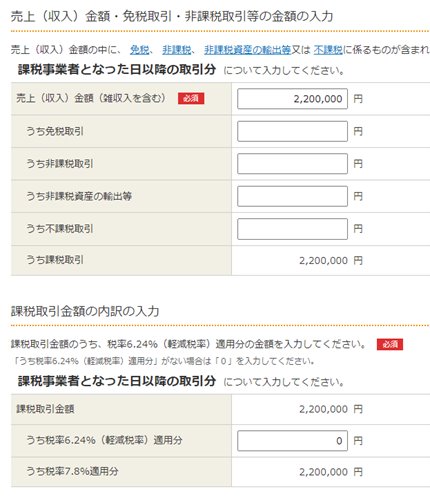The width and height of the screenshot is (430, 503).
Task: Click the うち非課税資産の輸出等 amount field
Action: (292, 196)
